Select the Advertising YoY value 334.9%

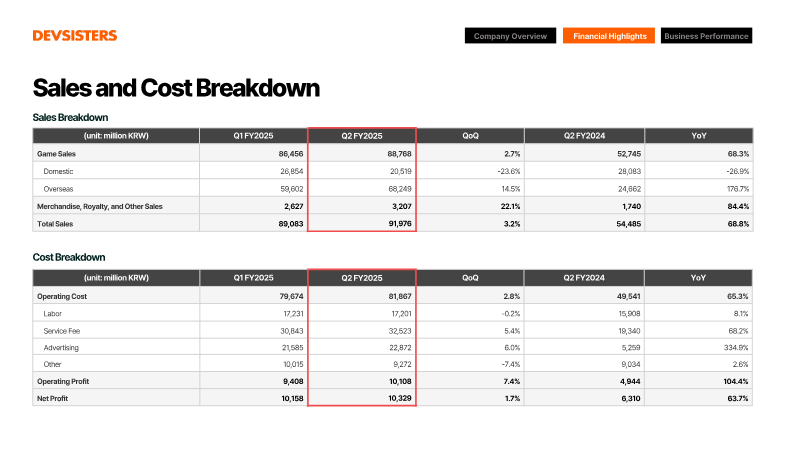tap(736, 347)
